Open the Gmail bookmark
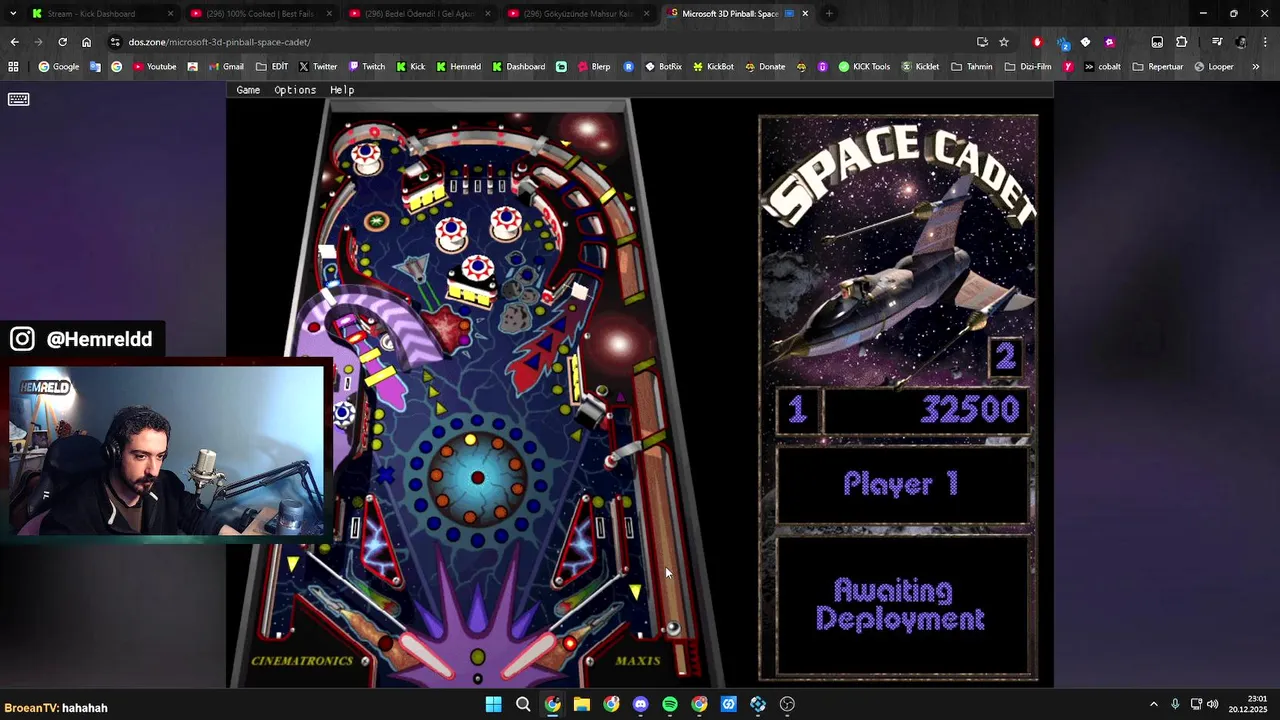 pyautogui.click(x=225, y=67)
